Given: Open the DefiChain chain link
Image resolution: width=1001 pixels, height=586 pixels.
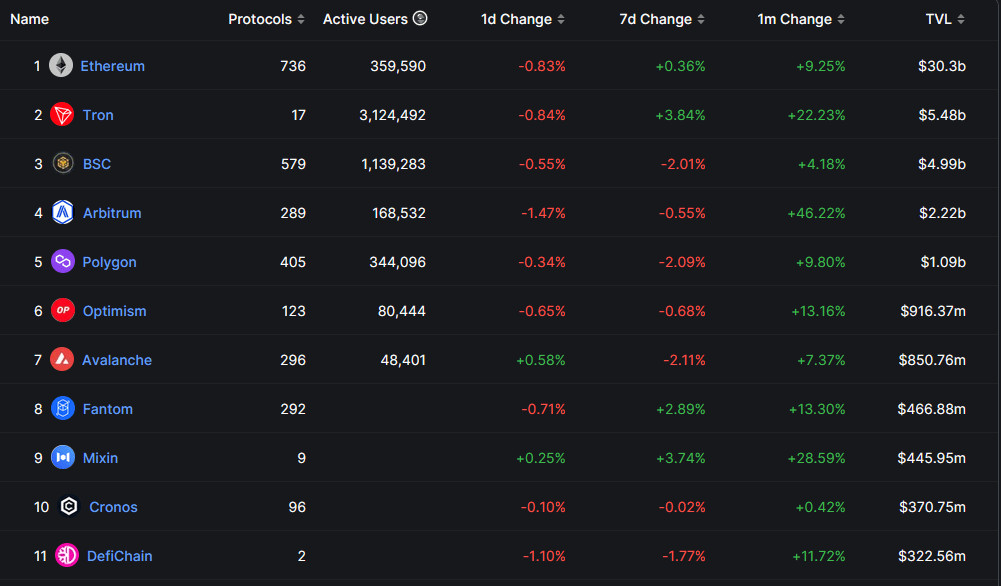Looking at the screenshot, I should 119,556.
